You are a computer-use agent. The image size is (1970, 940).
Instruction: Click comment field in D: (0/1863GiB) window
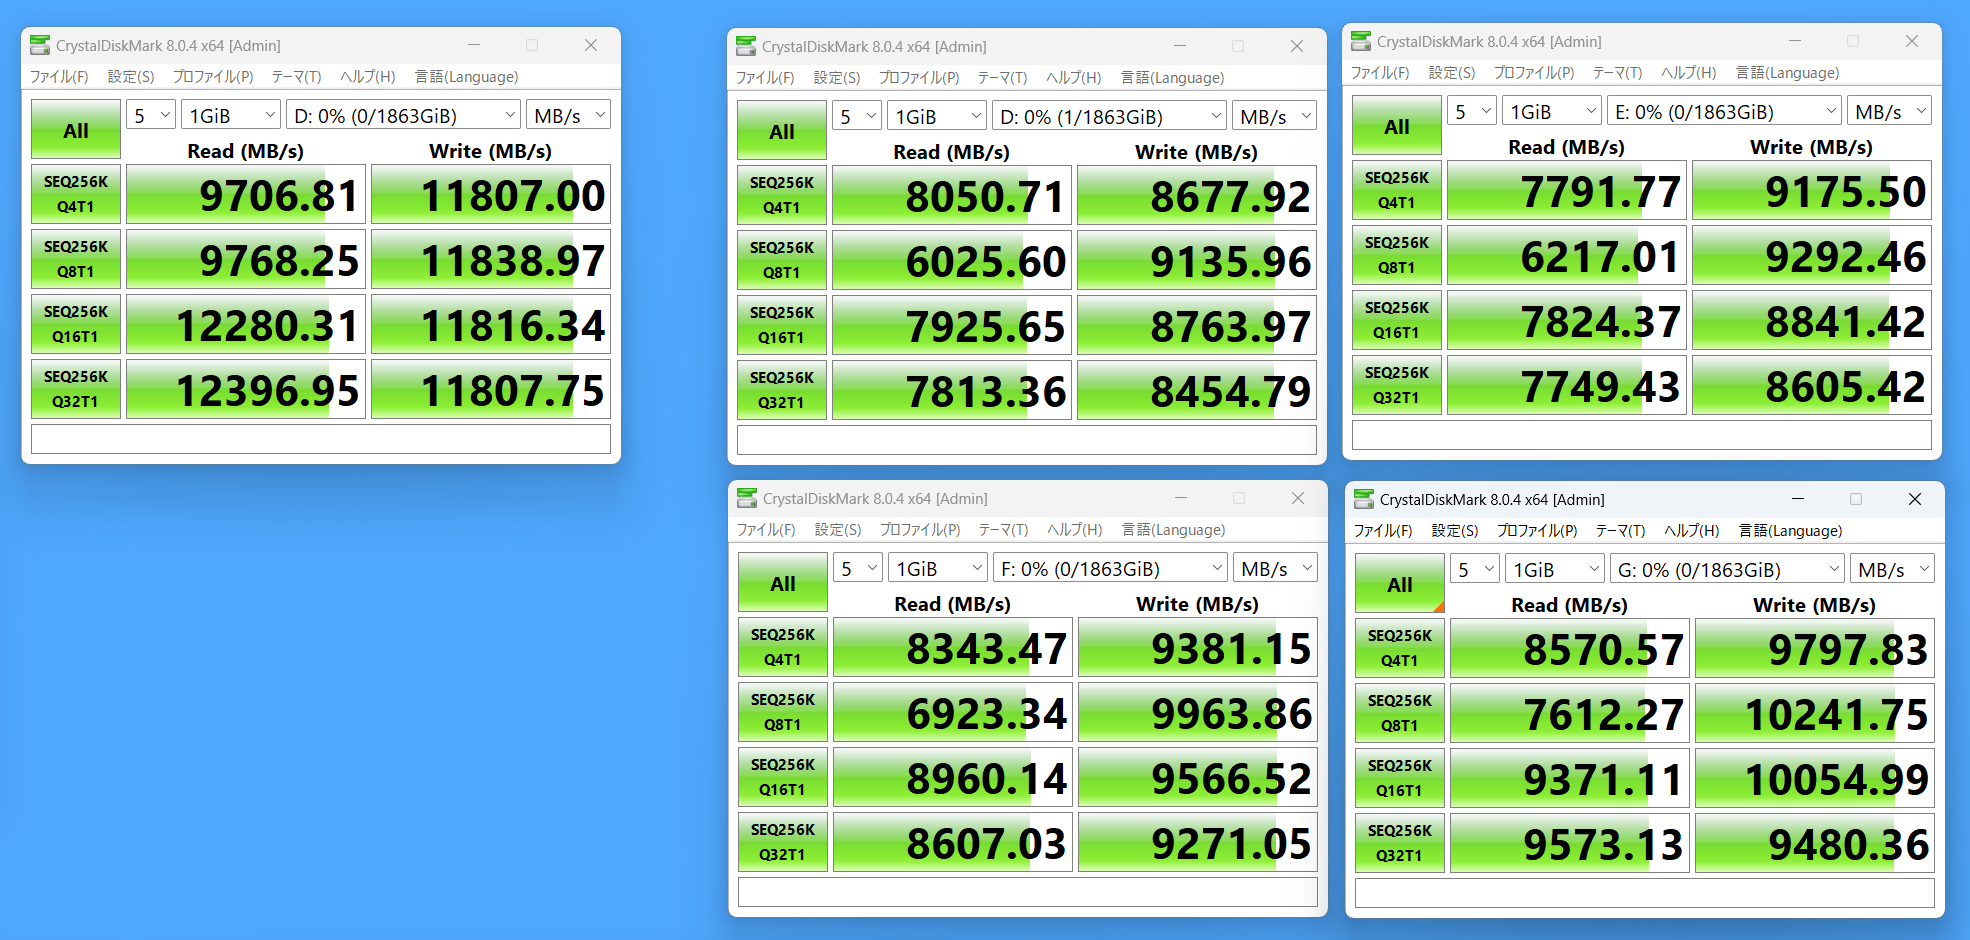point(321,439)
